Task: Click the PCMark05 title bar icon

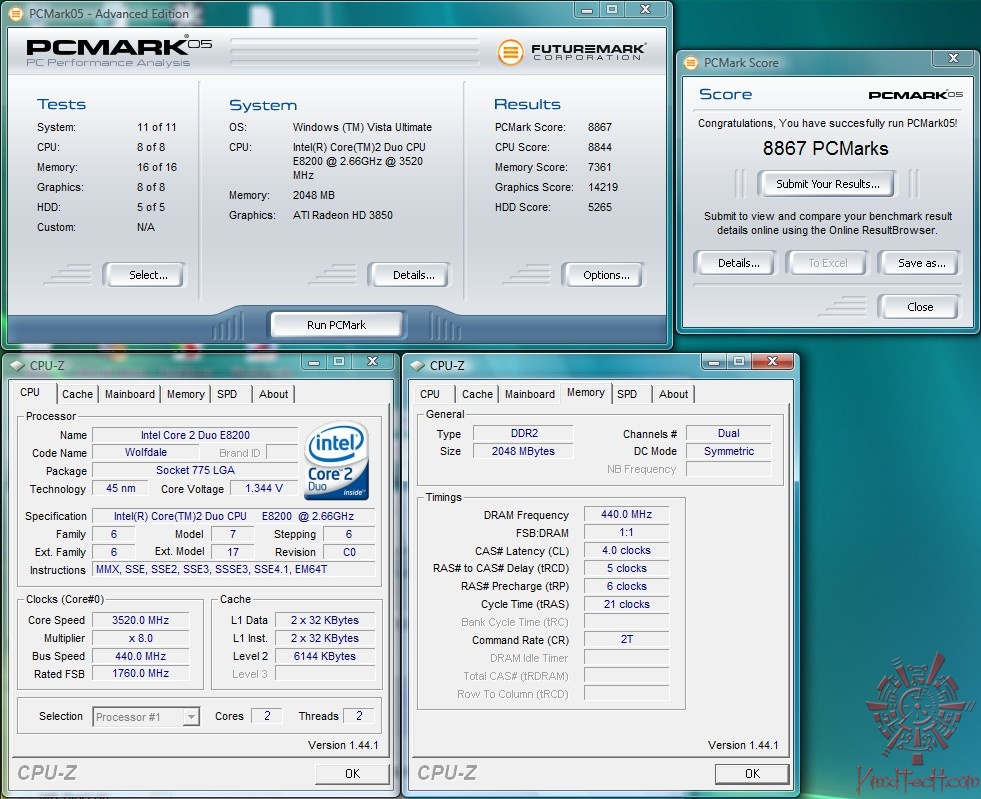Action: pos(15,13)
